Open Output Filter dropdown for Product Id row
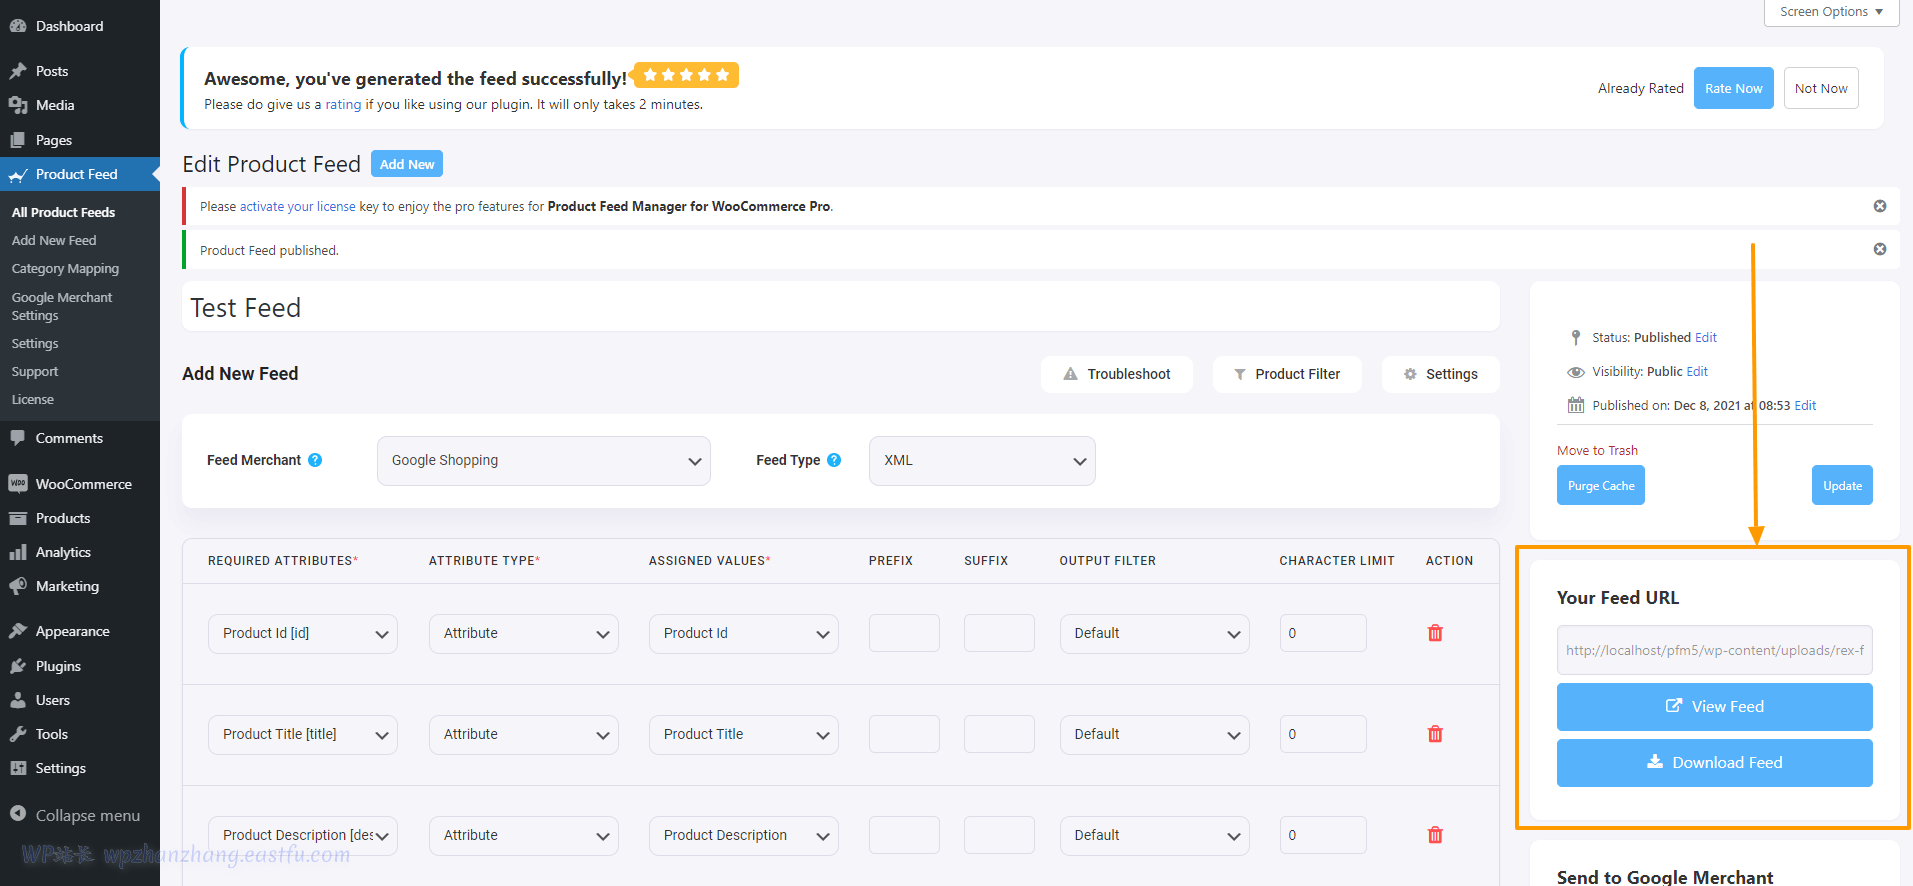Viewport: 1913px width, 886px height. coord(1154,634)
